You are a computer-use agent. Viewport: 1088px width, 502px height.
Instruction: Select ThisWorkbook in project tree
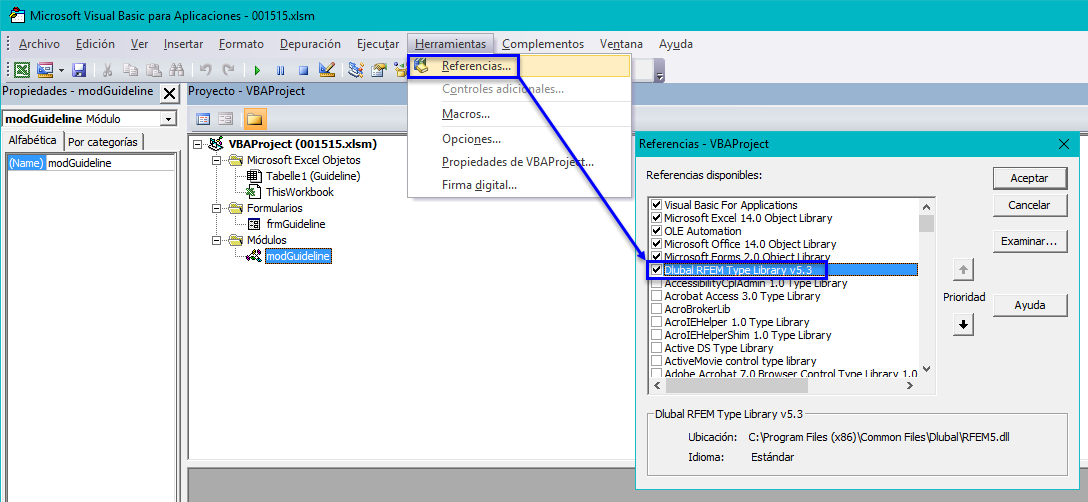pos(300,192)
